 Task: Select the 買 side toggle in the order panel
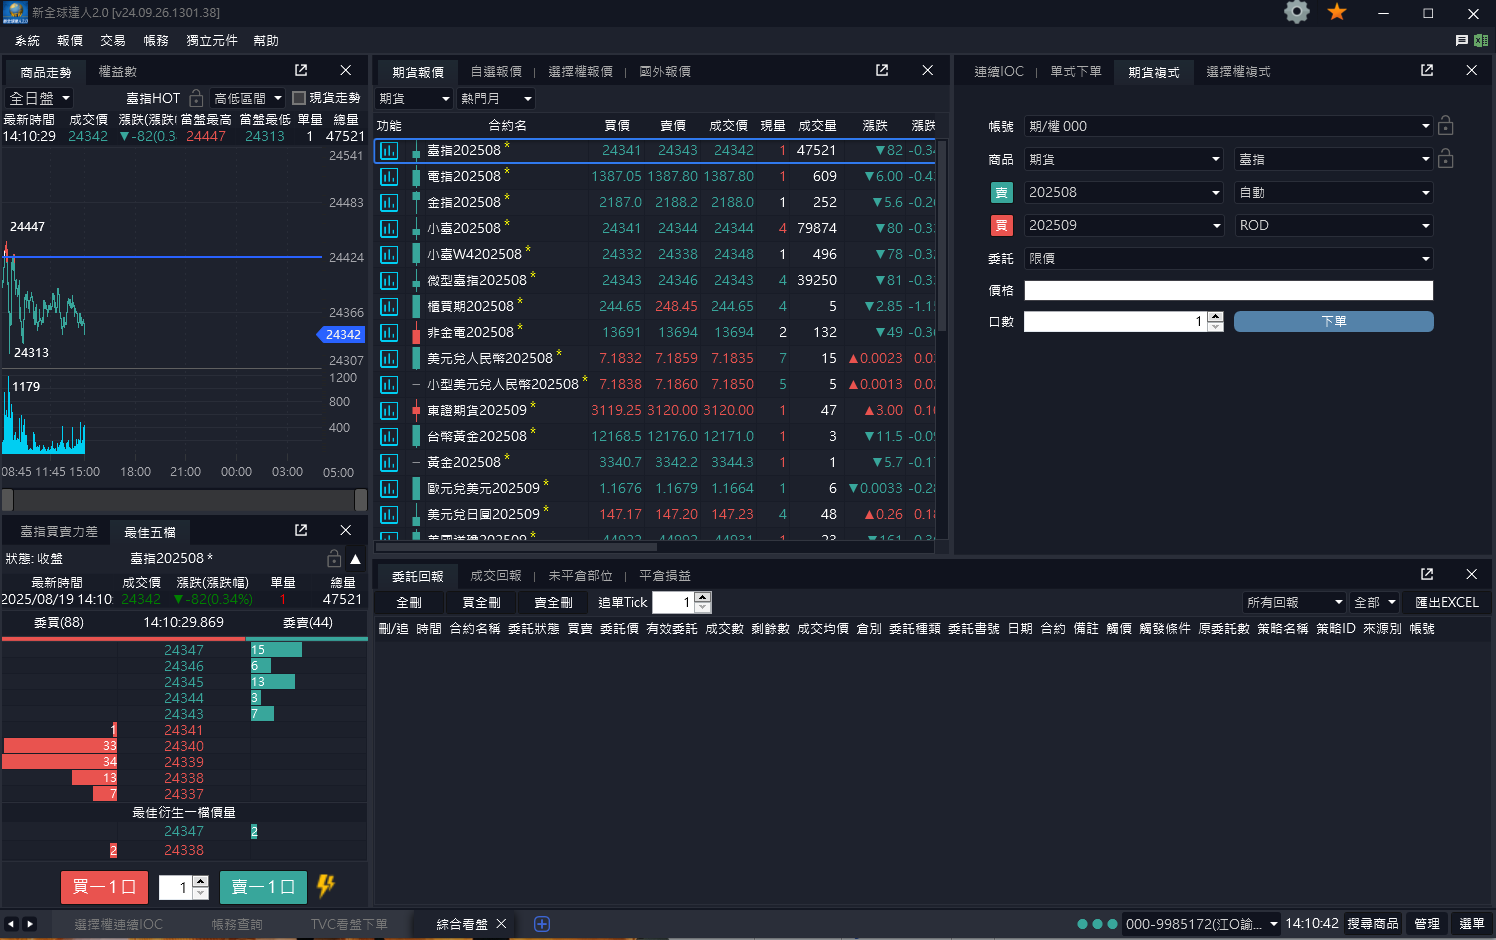[1001, 225]
